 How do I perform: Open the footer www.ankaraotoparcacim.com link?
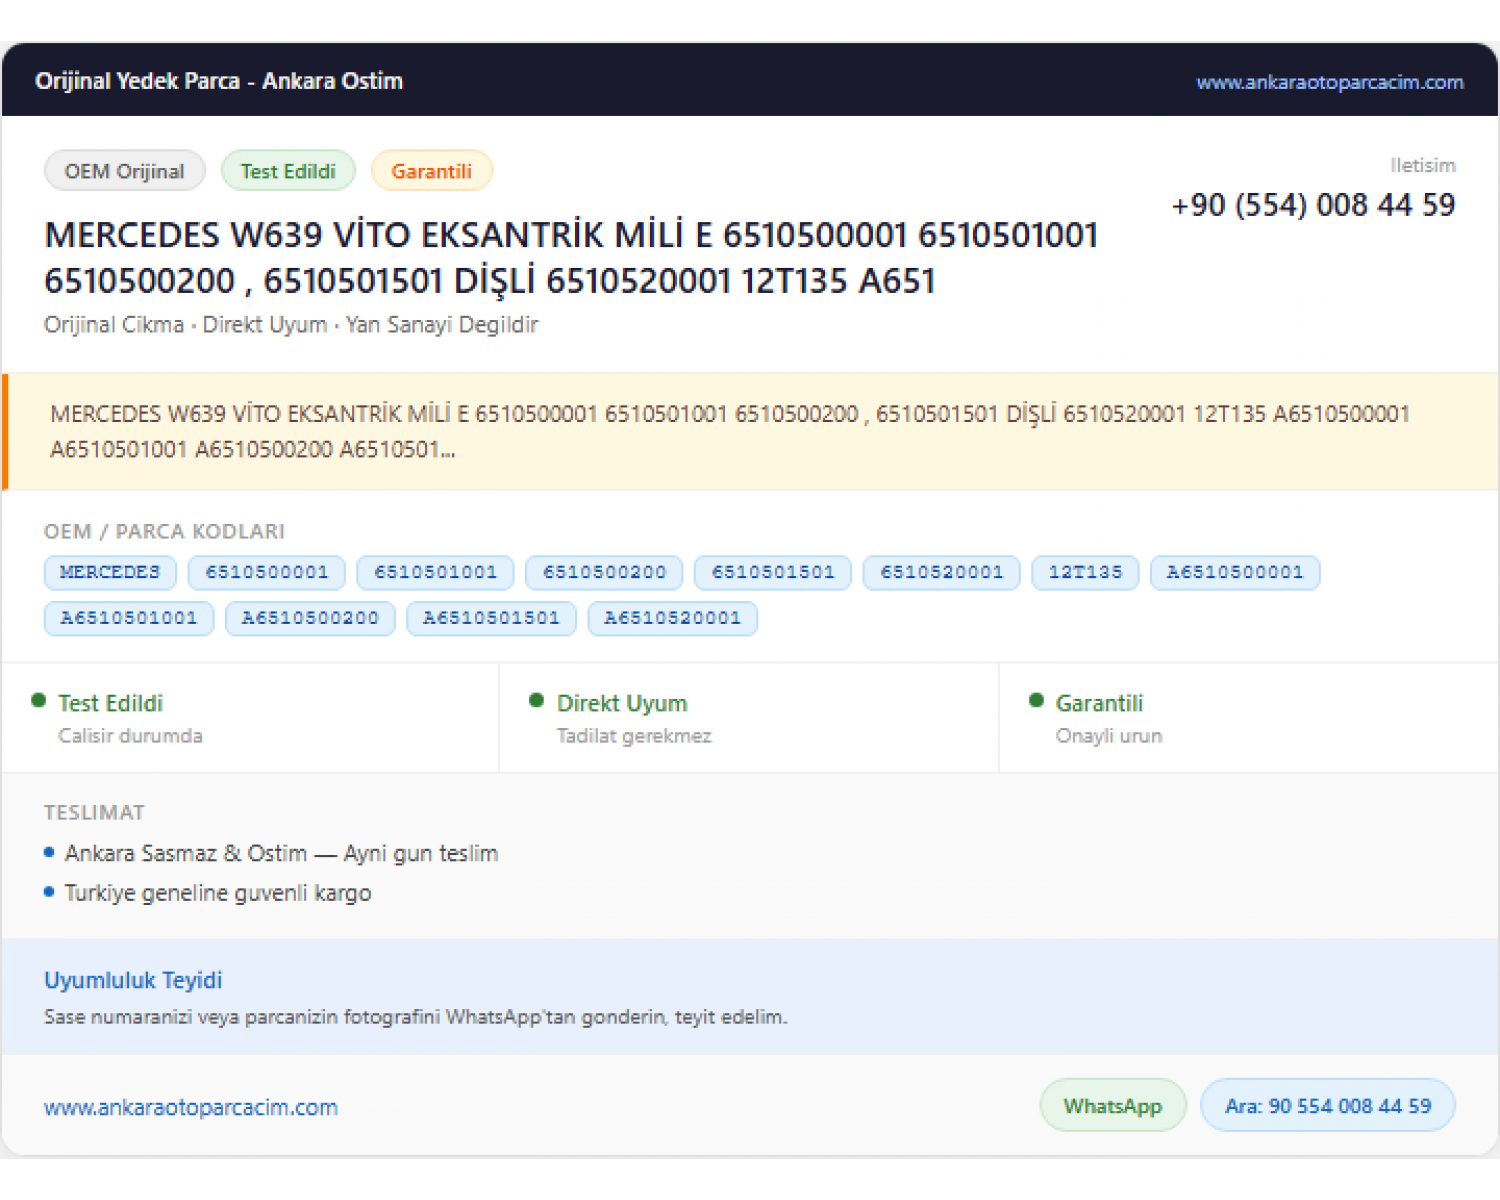point(191,1107)
